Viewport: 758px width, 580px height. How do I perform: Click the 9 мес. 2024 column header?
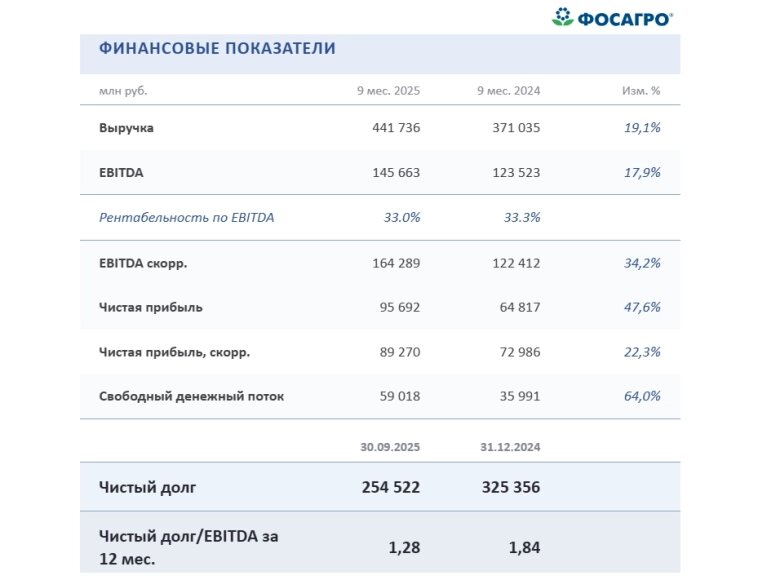pos(508,90)
